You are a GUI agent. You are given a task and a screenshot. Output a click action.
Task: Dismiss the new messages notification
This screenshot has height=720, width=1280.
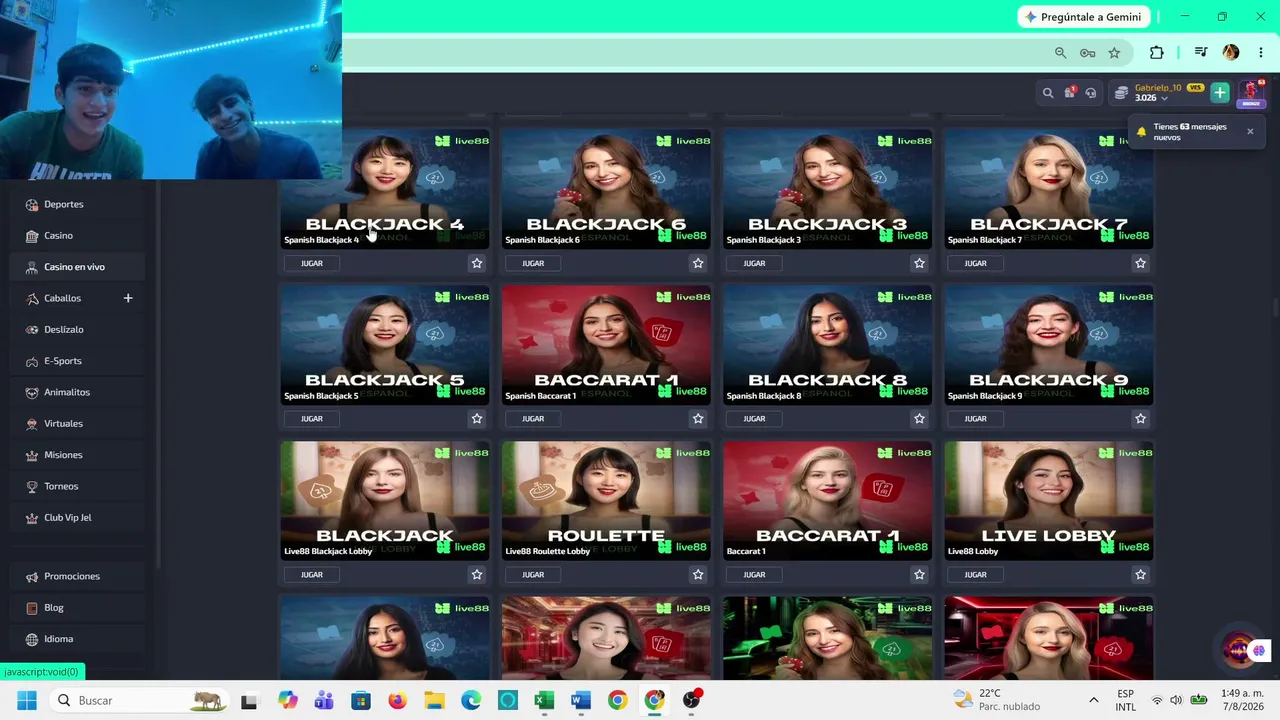[x=1249, y=131]
